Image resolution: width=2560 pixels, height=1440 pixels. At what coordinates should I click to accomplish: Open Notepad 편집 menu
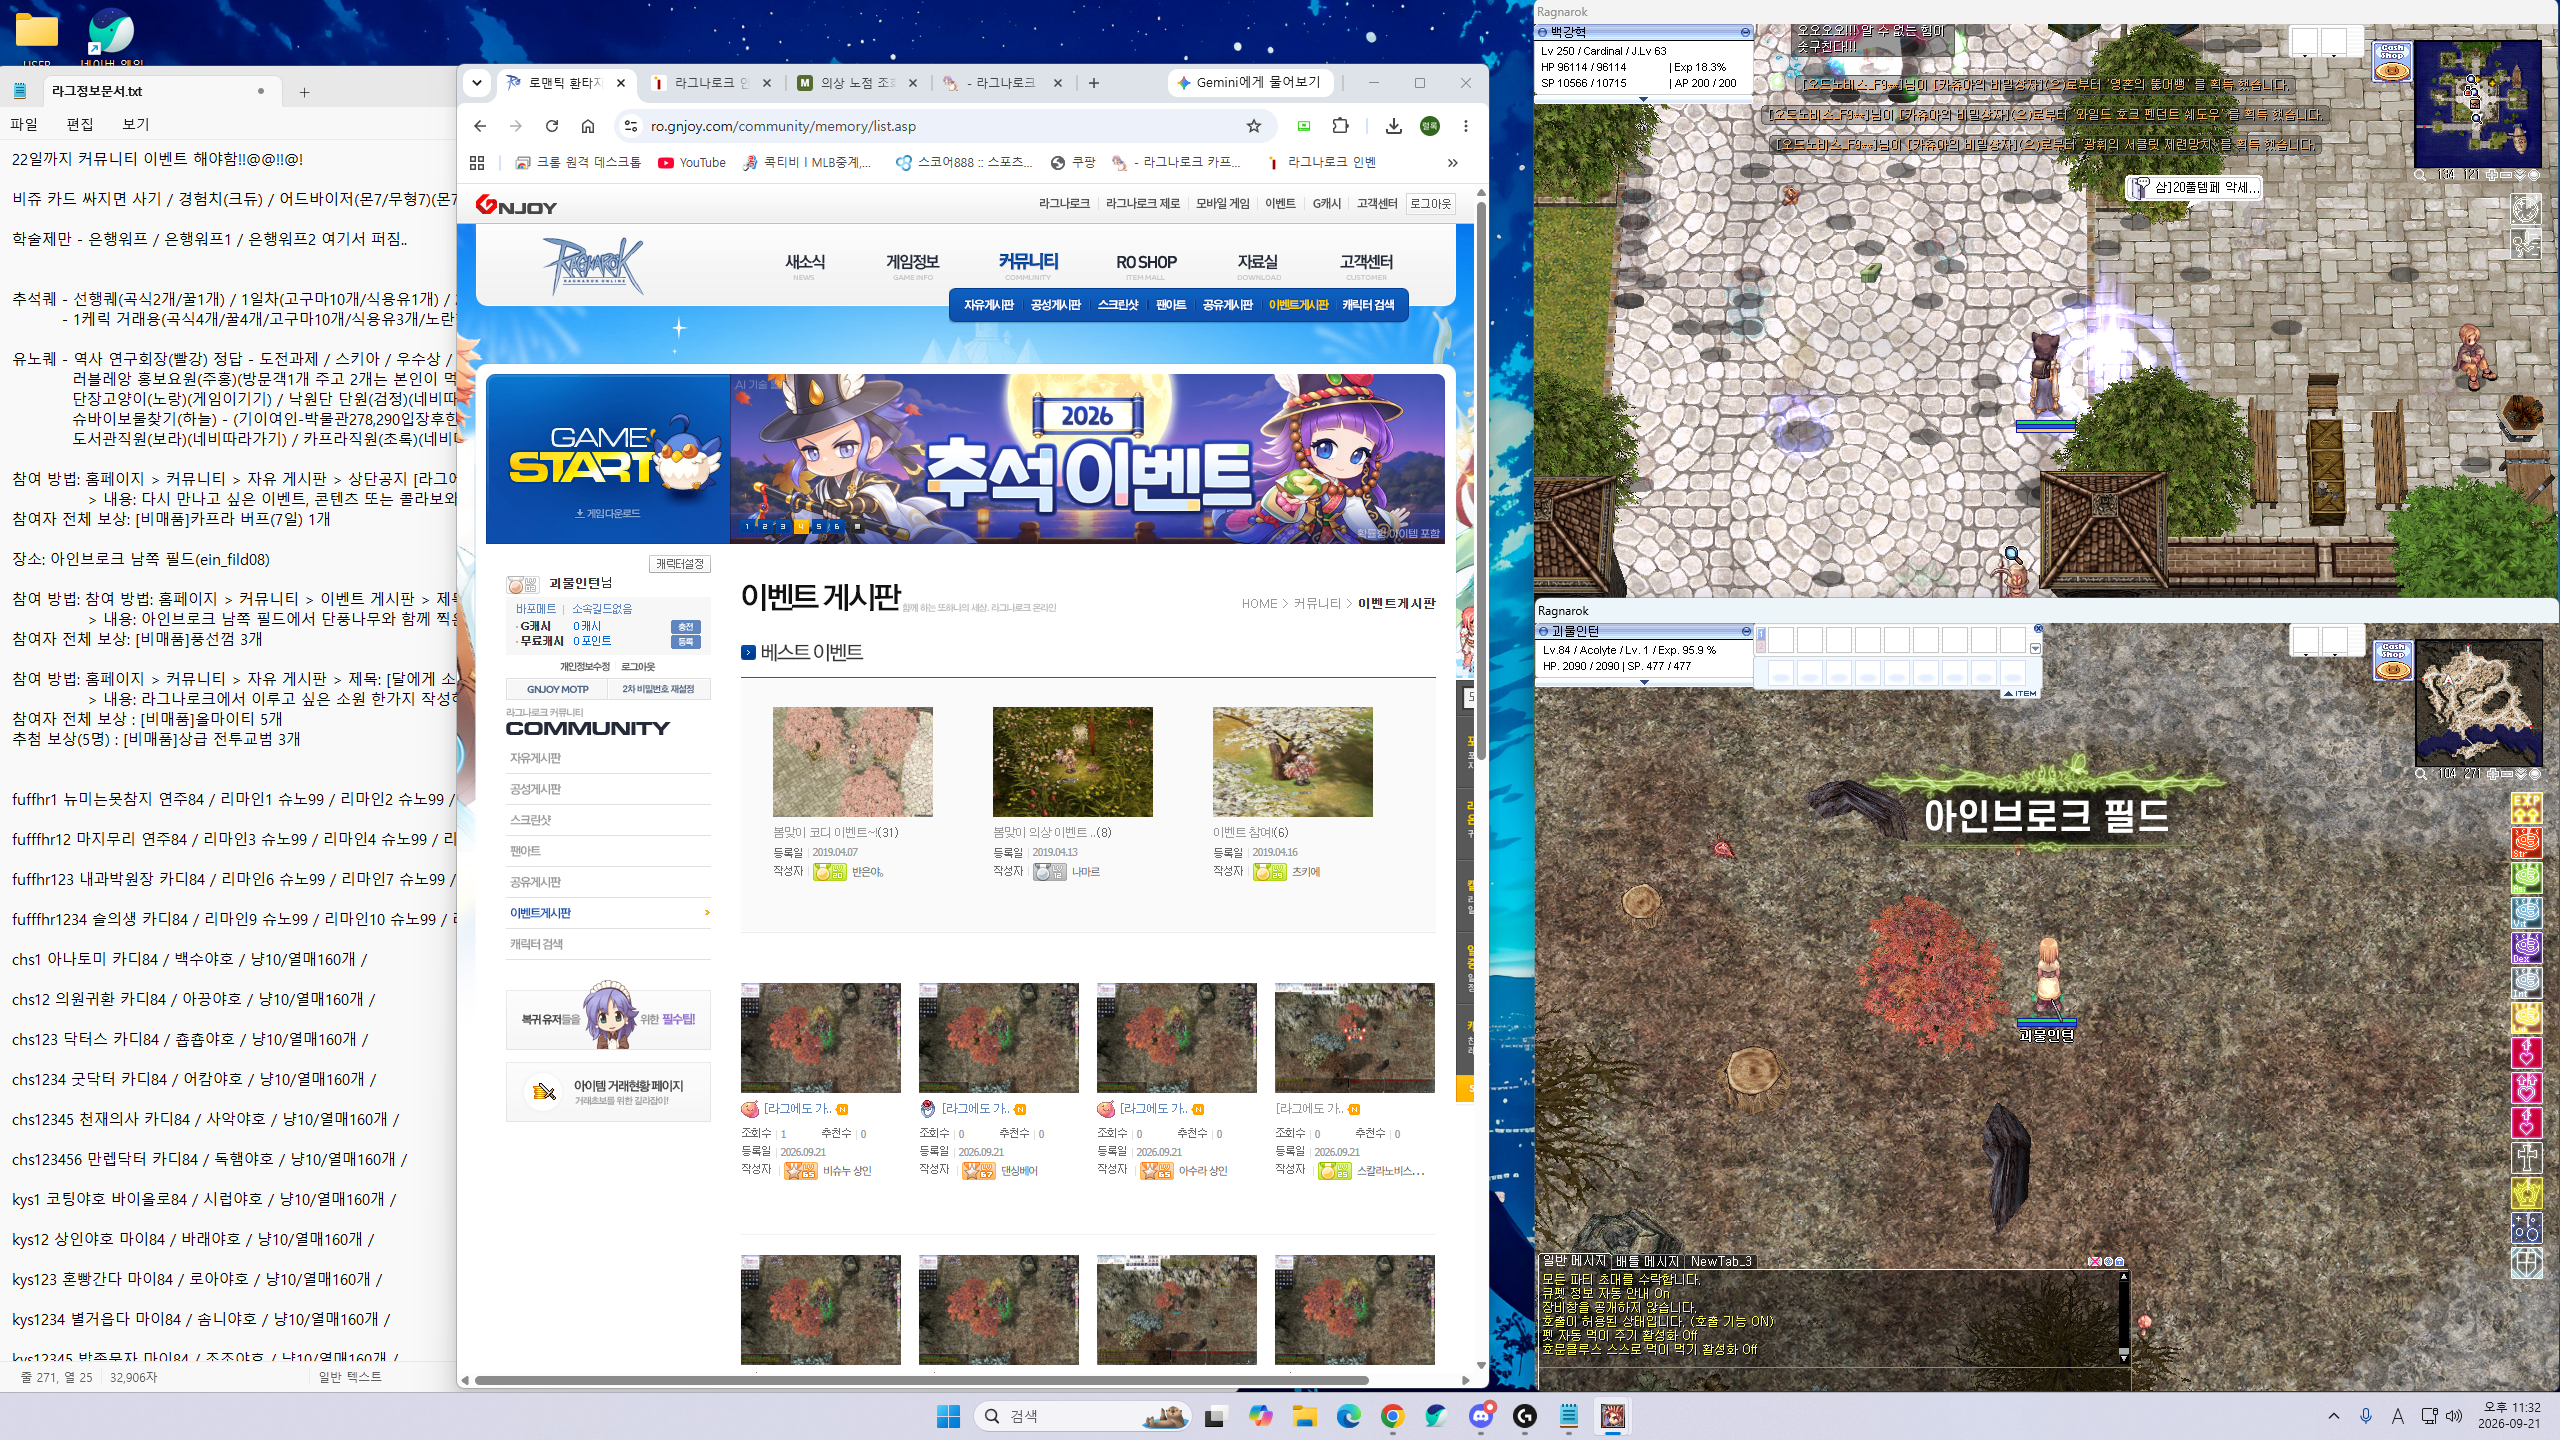80,124
